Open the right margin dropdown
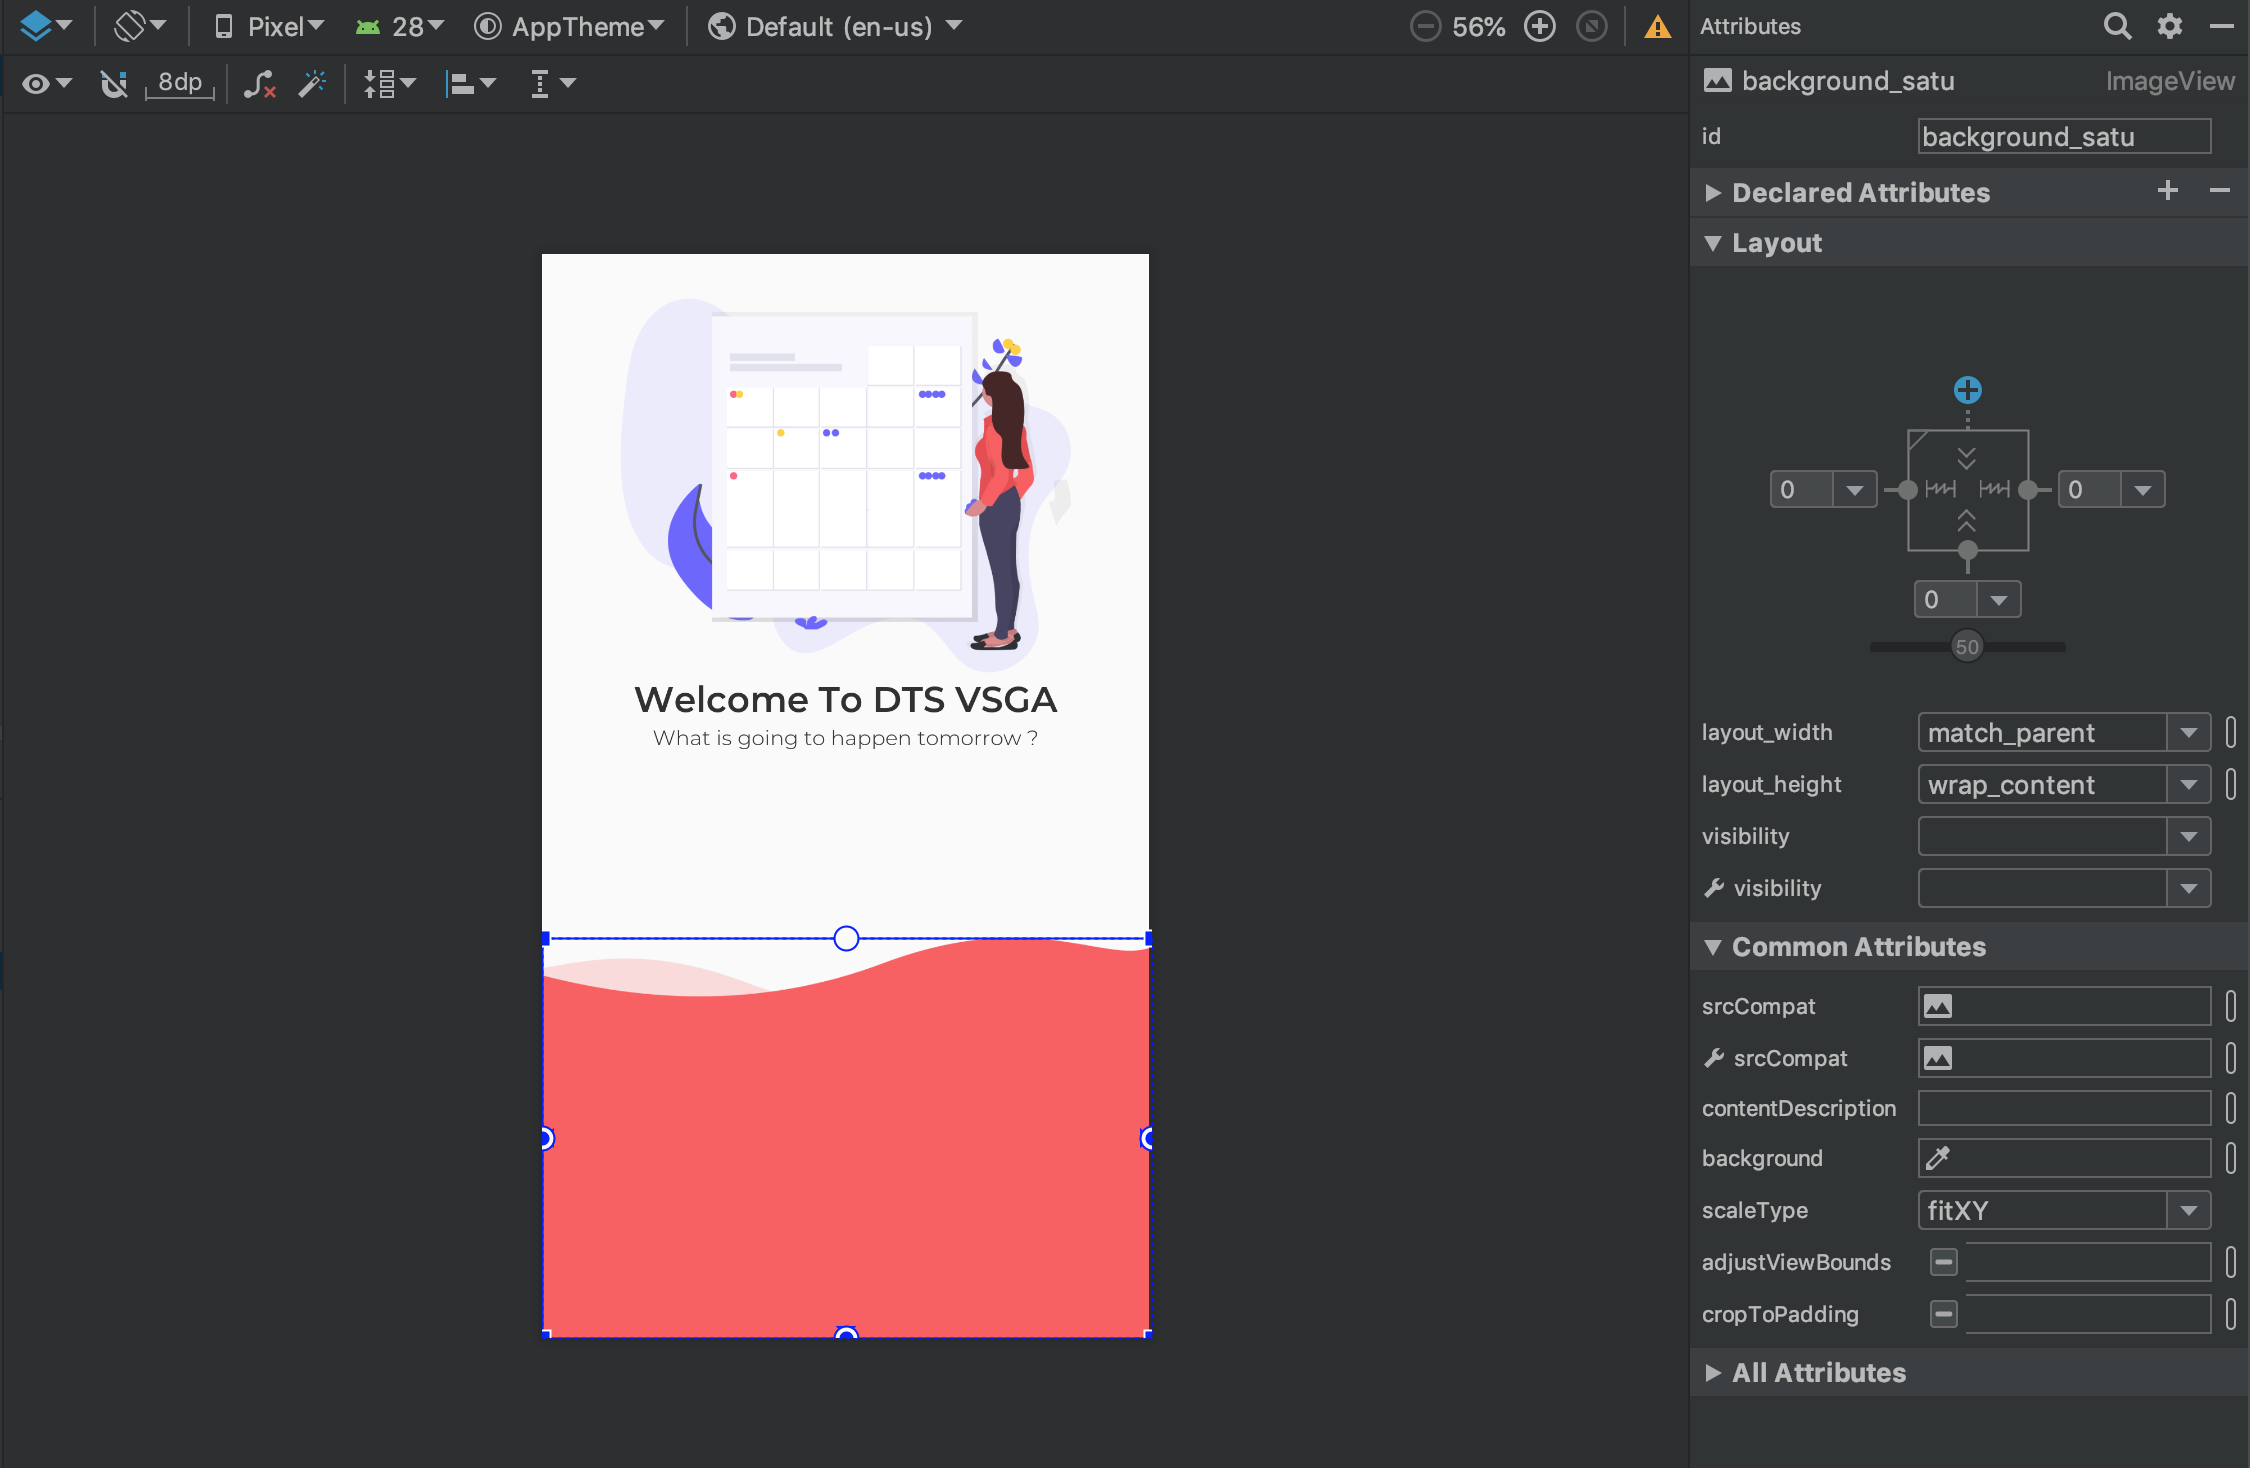This screenshot has width=2250, height=1468. 2143,490
